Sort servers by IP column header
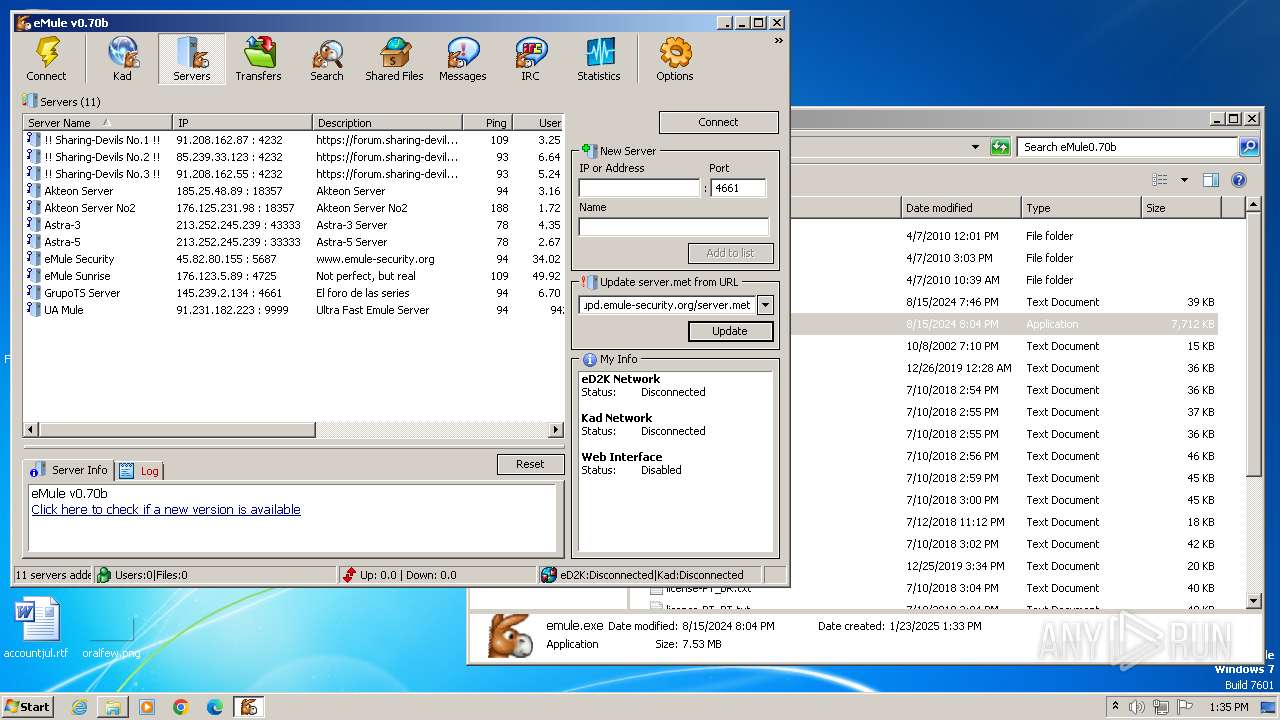 (x=242, y=122)
